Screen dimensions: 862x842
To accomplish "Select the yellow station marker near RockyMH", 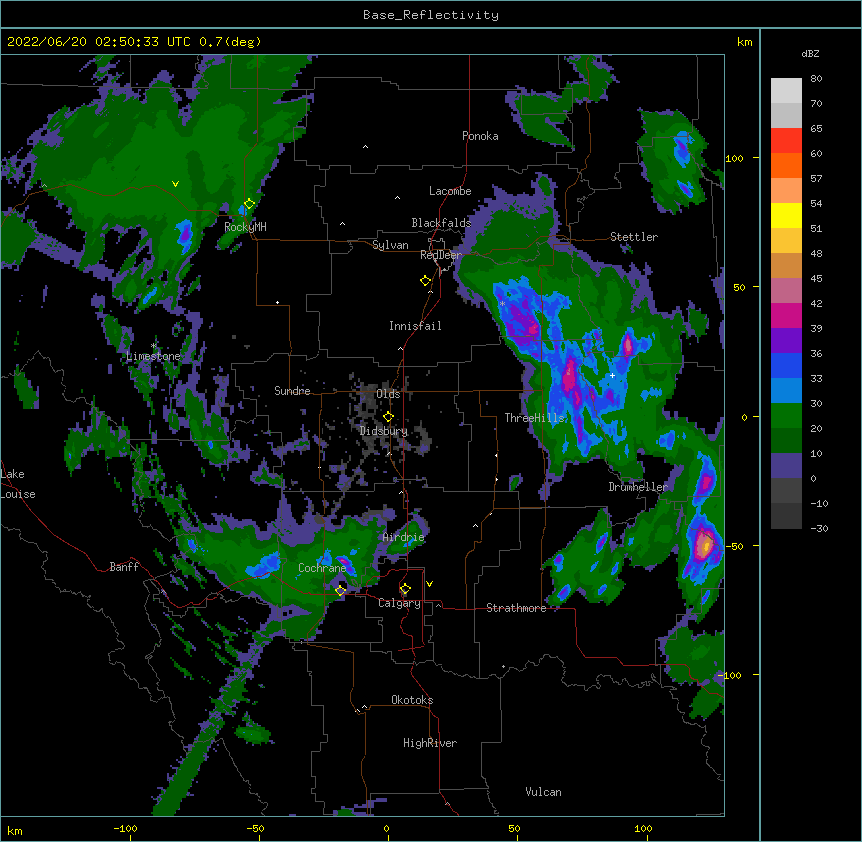I will (x=249, y=204).
